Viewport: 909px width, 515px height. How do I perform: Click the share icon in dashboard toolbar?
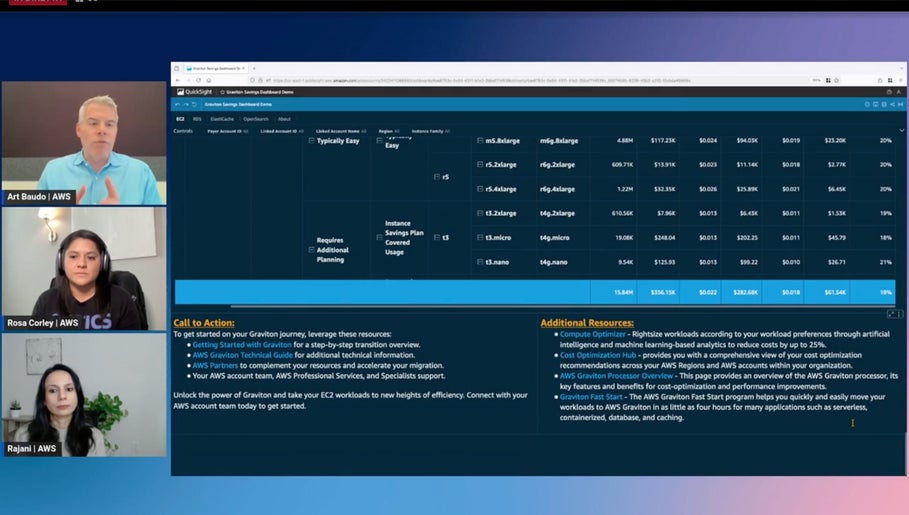(892, 104)
